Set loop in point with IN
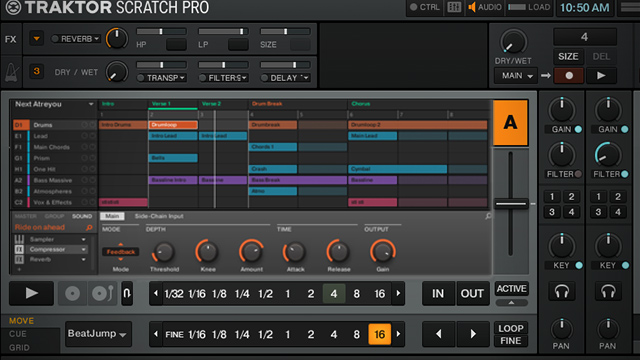Image resolution: width=640 pixels, height=360 pixels. (438, 293)
